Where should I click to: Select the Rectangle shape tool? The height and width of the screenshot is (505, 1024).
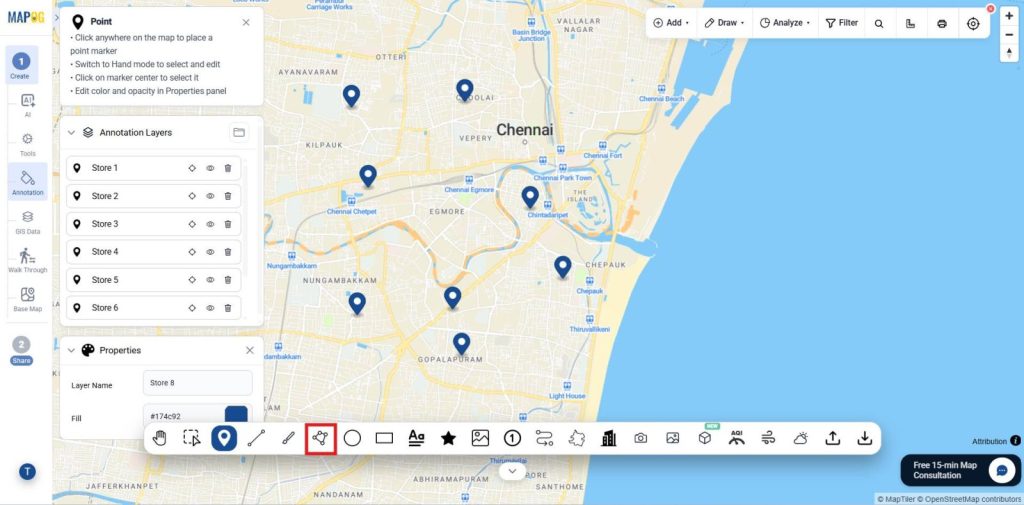(x=384, y=438)
